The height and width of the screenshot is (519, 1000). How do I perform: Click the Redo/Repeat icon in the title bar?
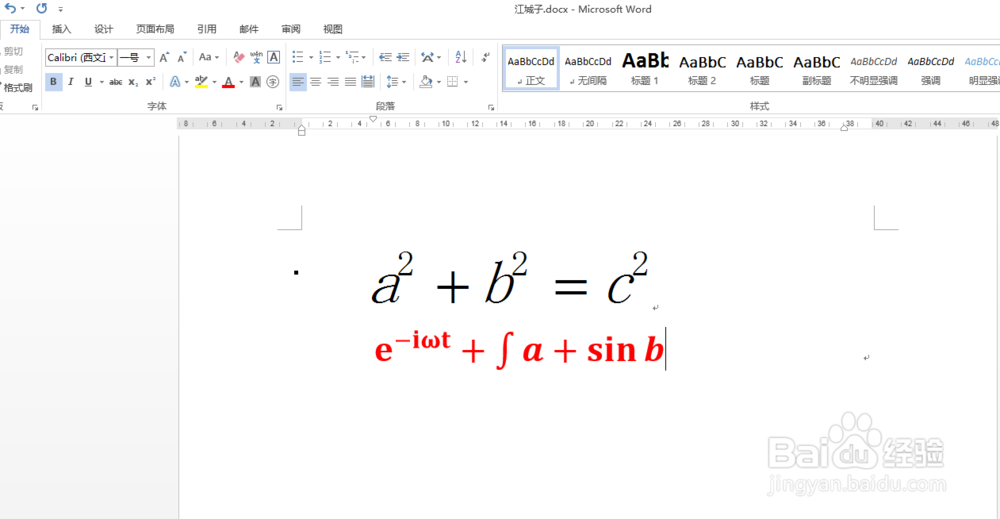click(x=41, y=8)
